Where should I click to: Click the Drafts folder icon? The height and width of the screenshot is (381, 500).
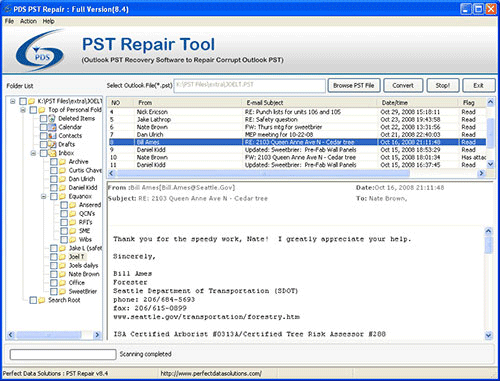(52, 144)
